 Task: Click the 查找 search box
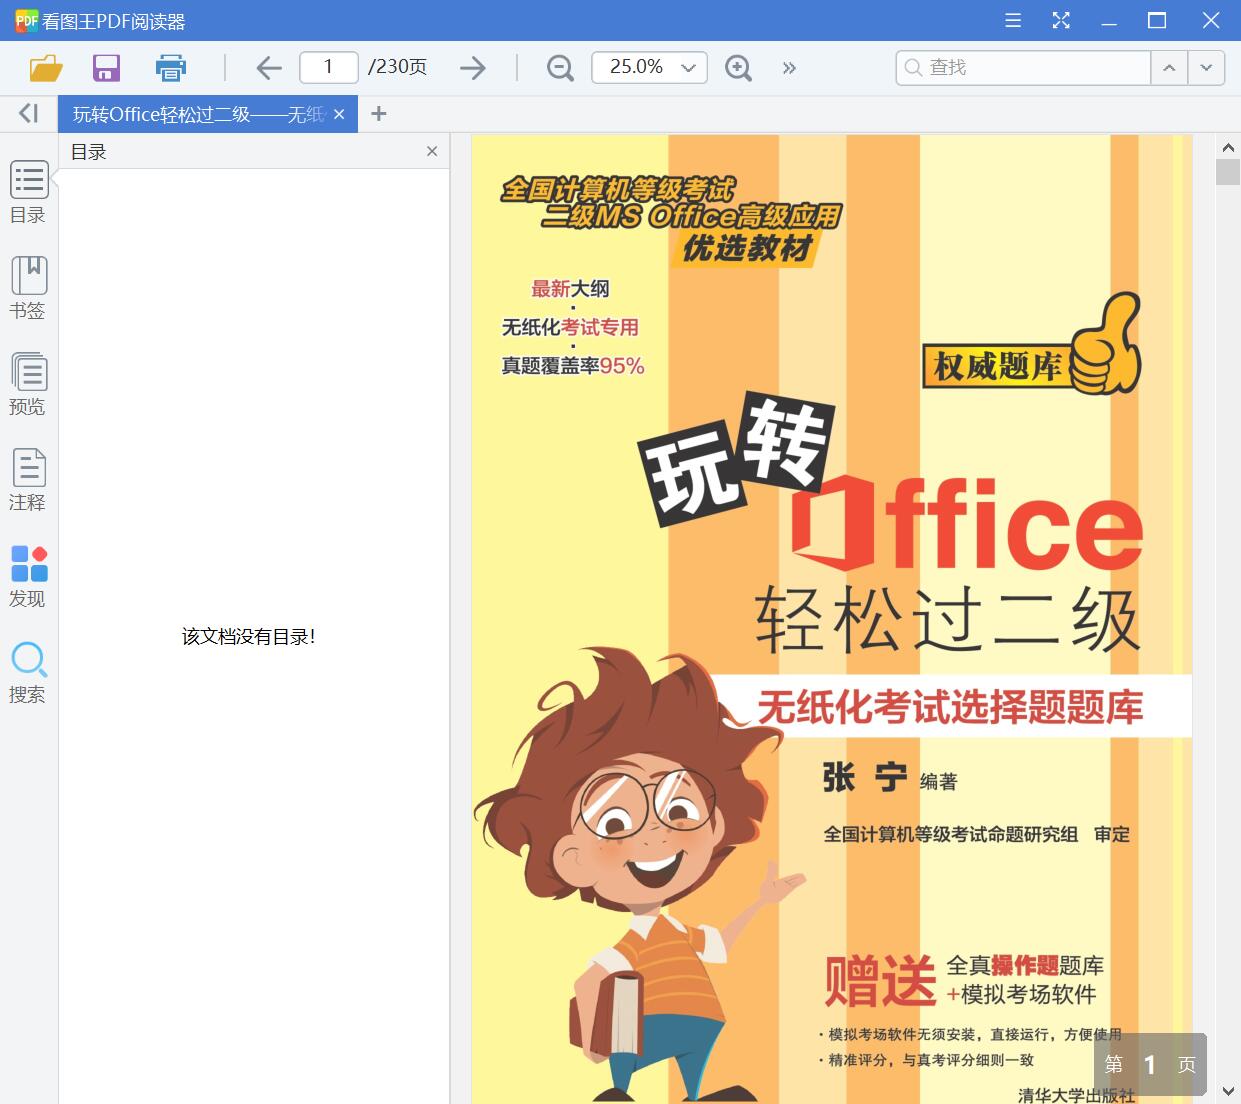click(1023, 67)
